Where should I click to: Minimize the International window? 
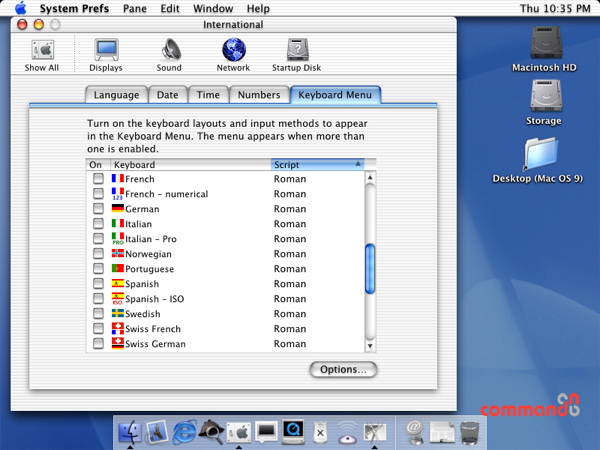click(39, 24)
